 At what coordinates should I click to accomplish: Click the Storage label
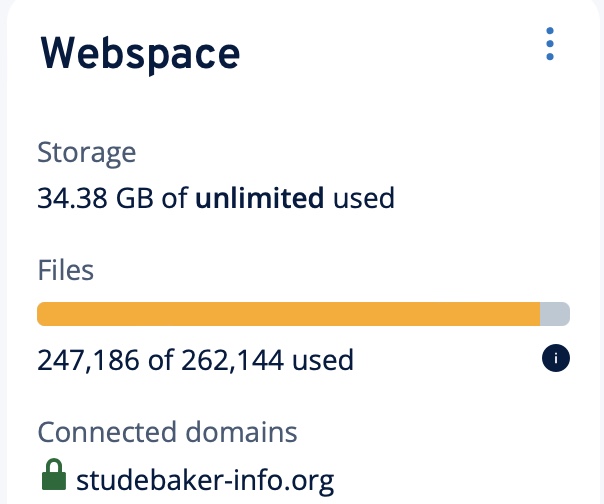click(x=86, y=154)
